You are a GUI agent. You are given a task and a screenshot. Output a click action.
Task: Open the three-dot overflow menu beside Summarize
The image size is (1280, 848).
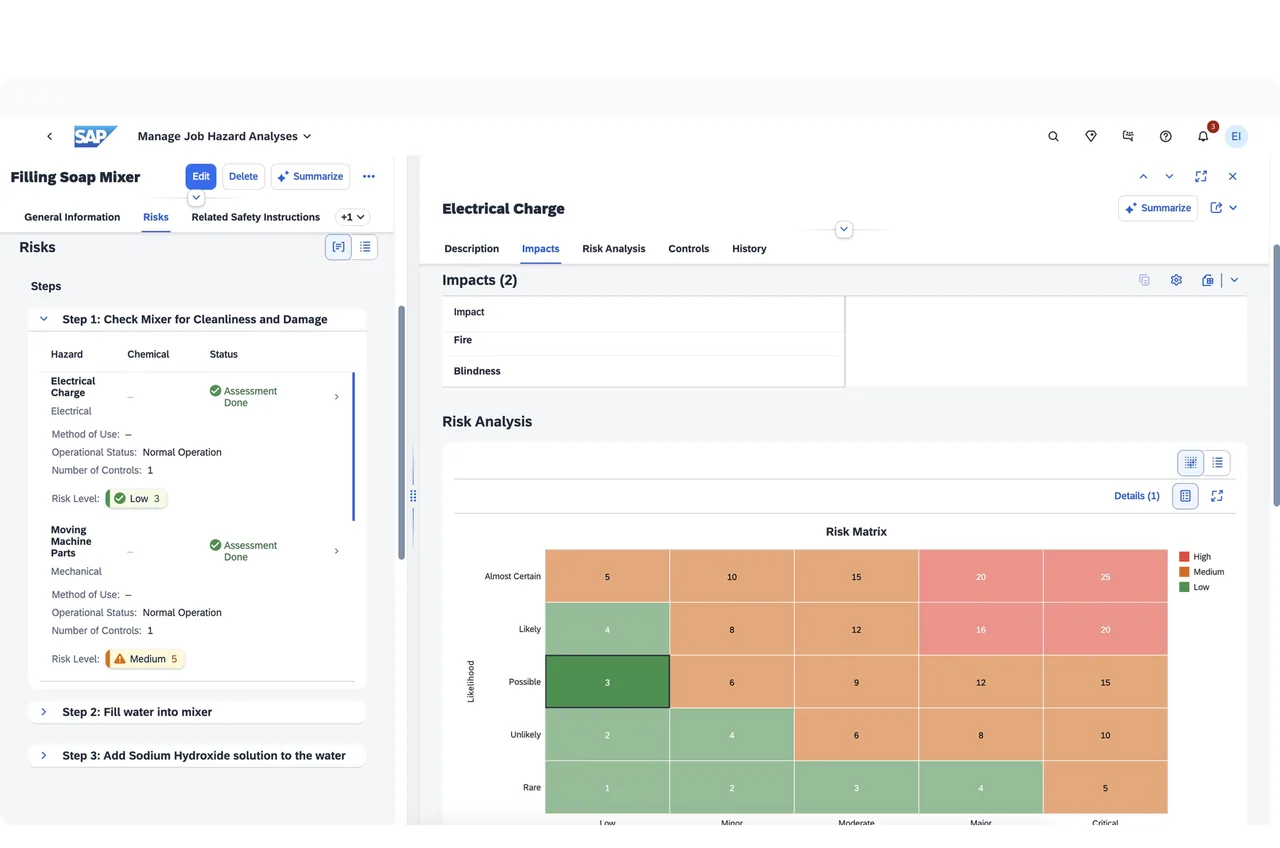click(x=369, y=176)
